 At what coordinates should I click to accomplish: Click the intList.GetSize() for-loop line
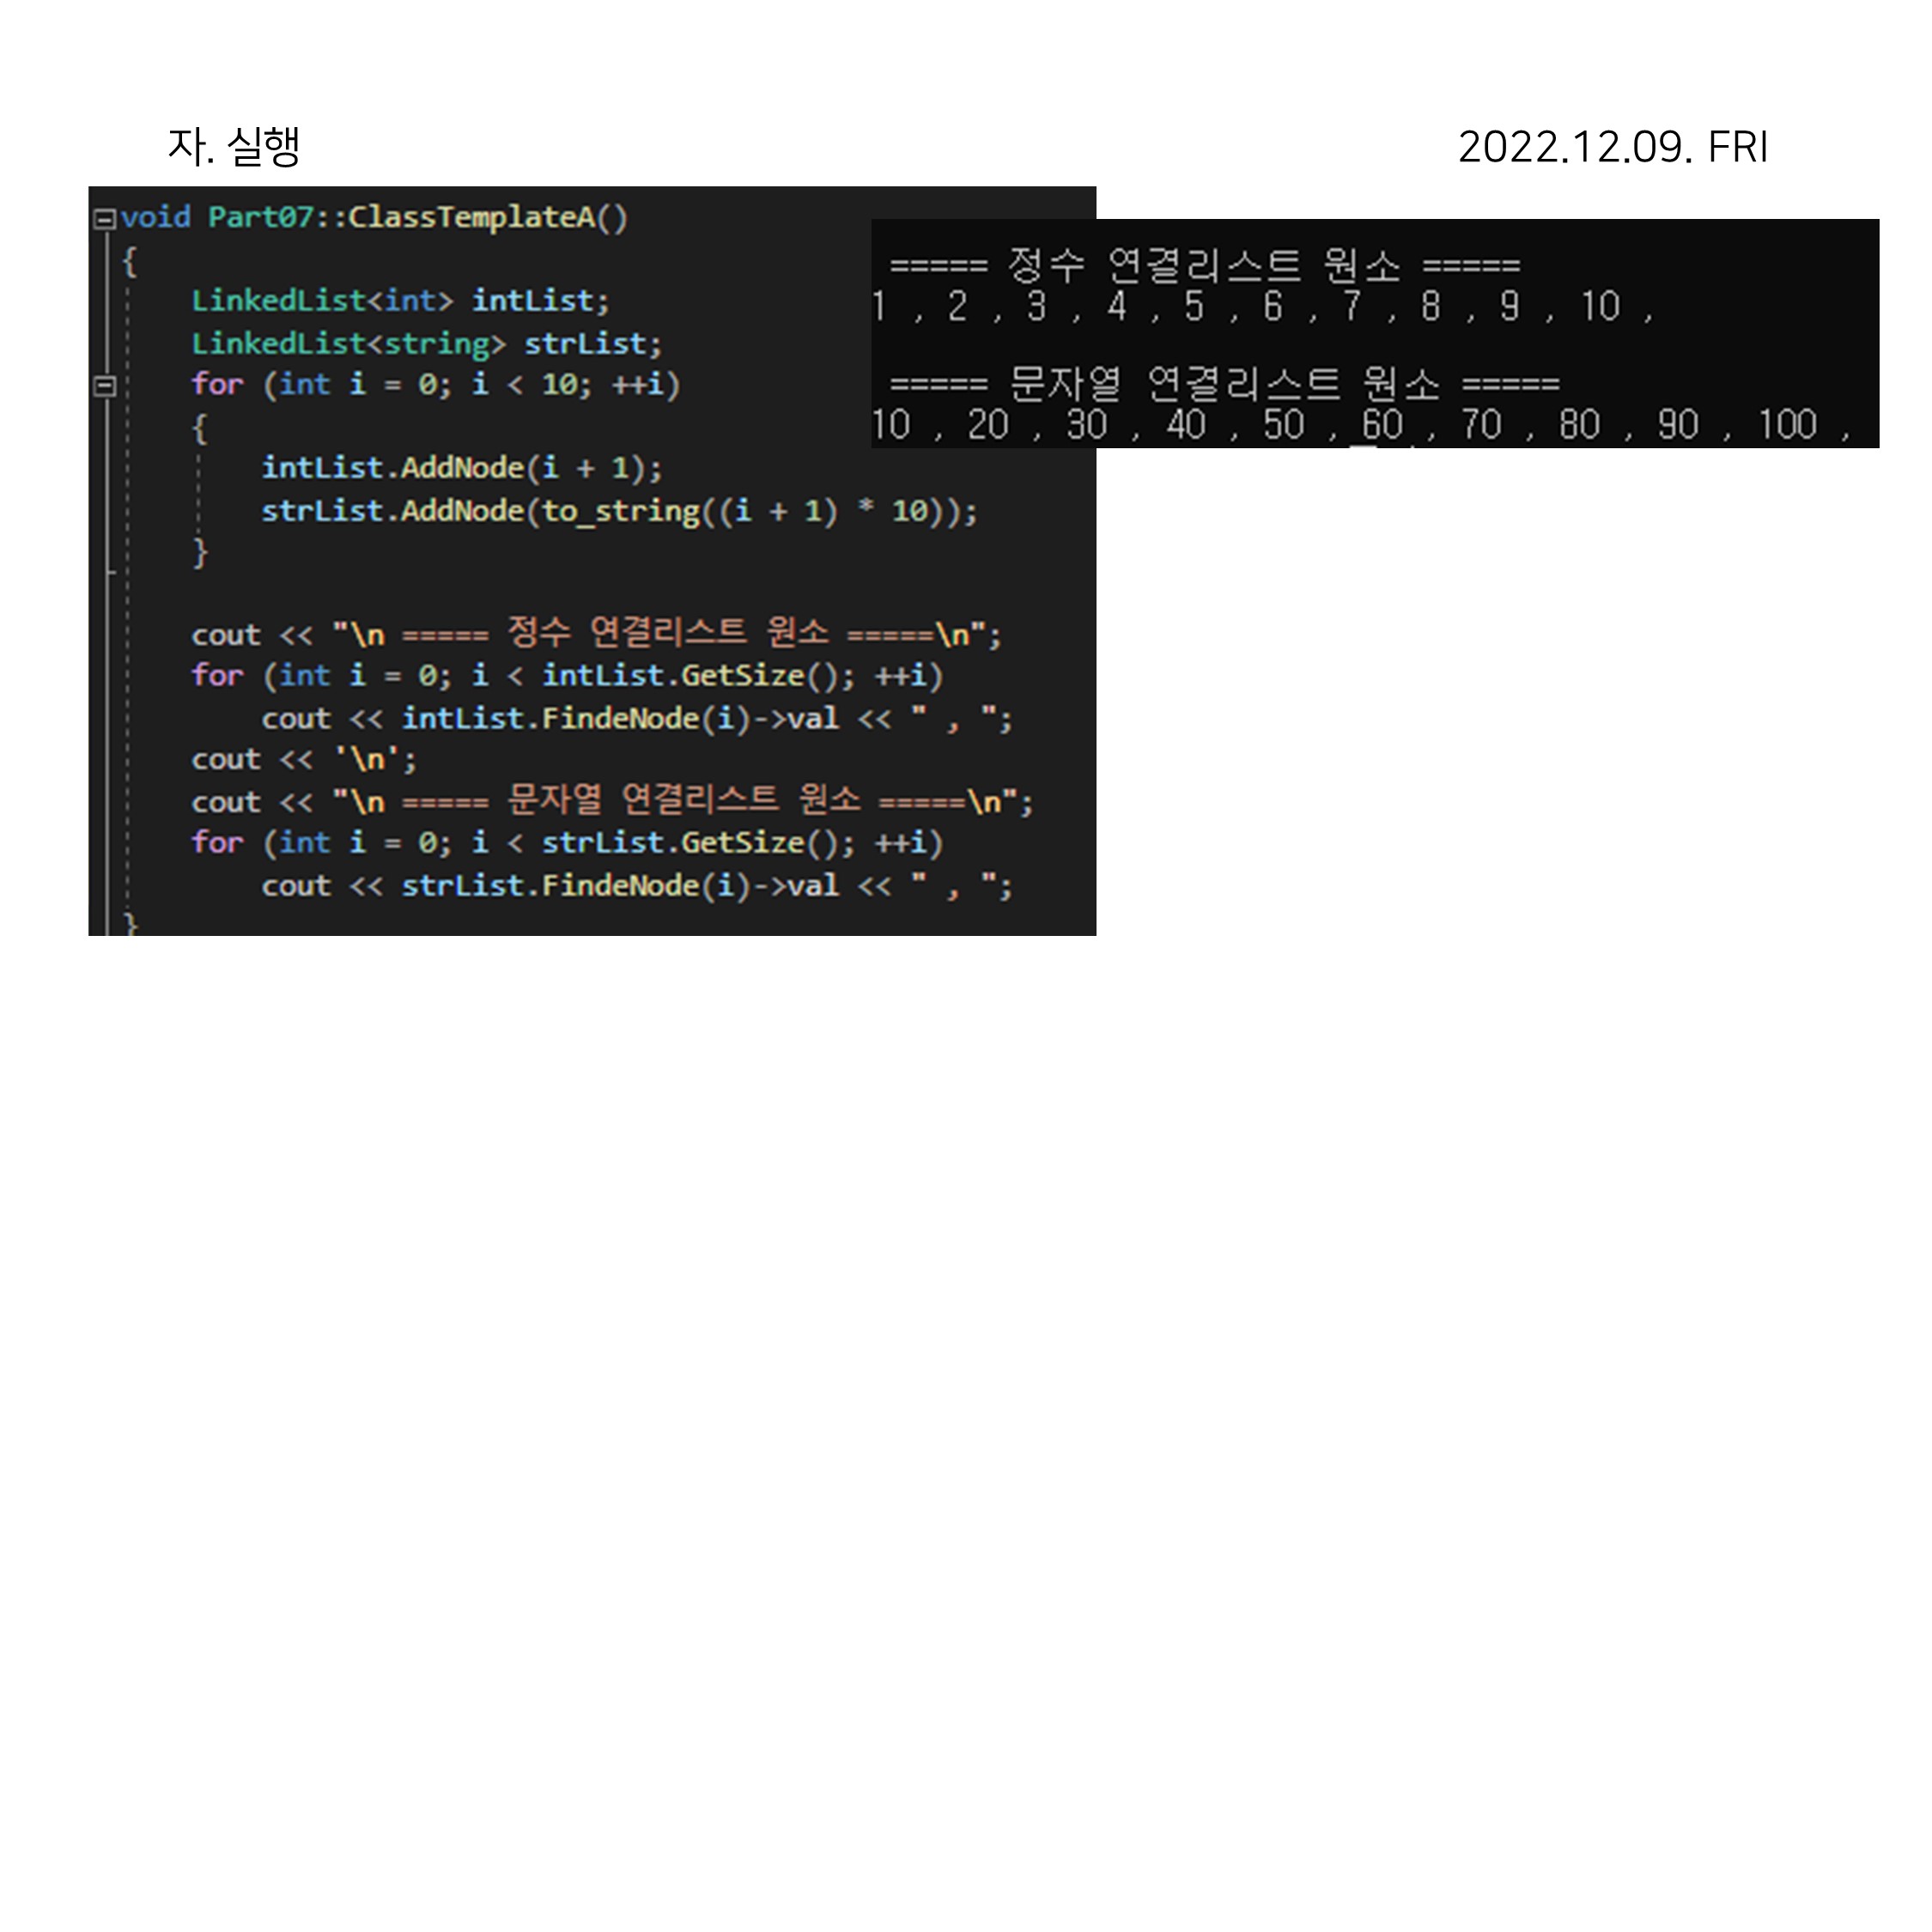pos(566,676)
